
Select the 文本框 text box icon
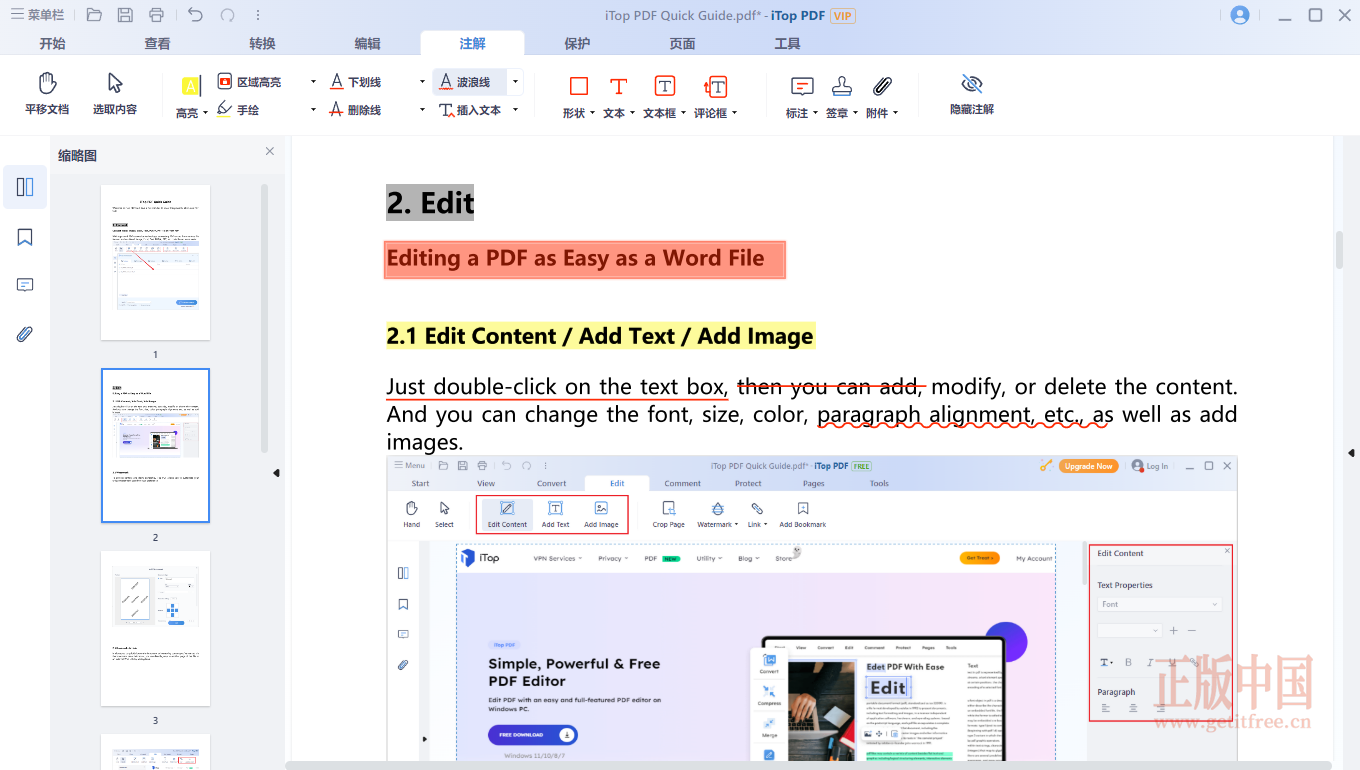(664, 86)
